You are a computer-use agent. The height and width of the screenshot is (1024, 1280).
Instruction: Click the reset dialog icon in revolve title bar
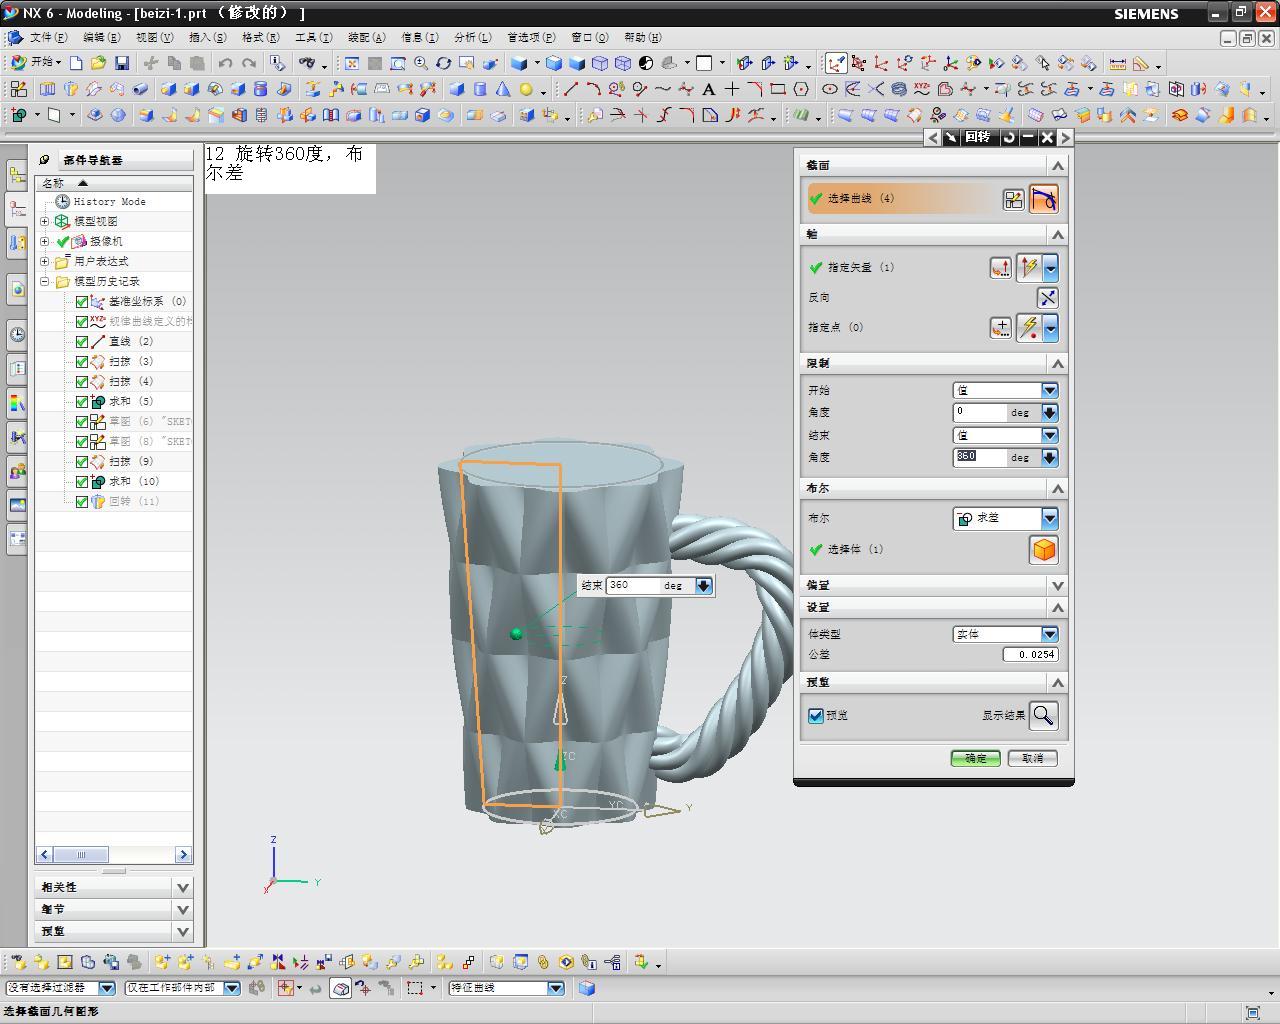(x=1009, y=137)
